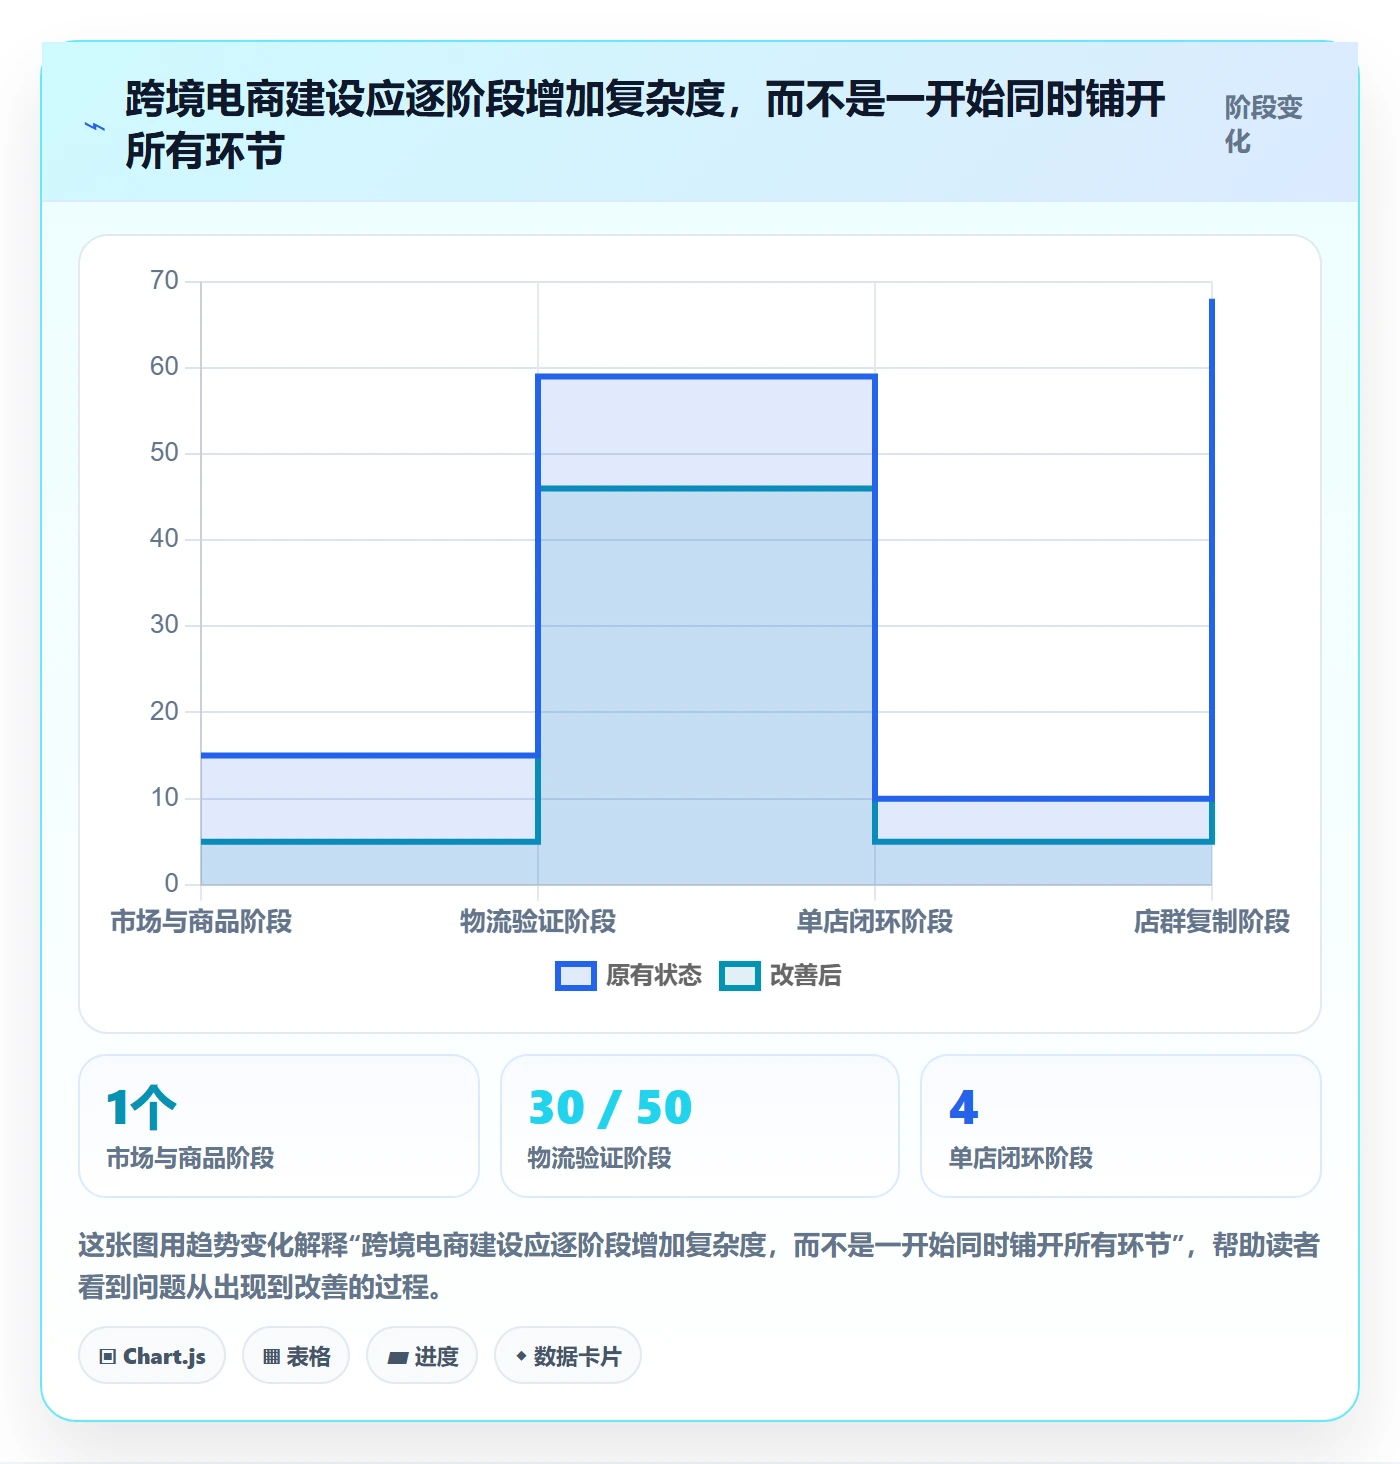Click the x-axis label 市场与商品阶段
Screen dimensions: 1400x1464
pos(201,921)
